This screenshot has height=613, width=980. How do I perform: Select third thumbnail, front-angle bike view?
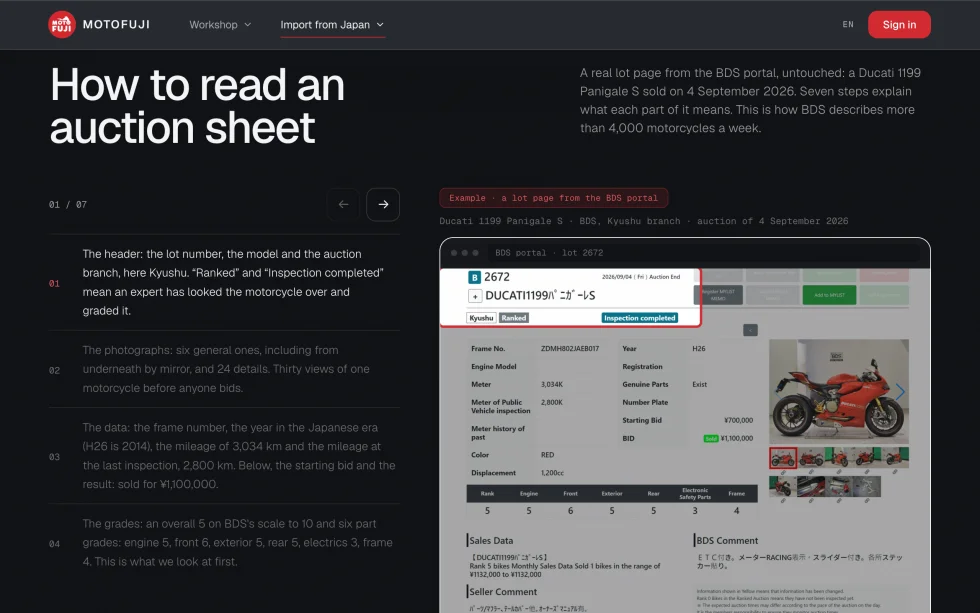[839, 458]
